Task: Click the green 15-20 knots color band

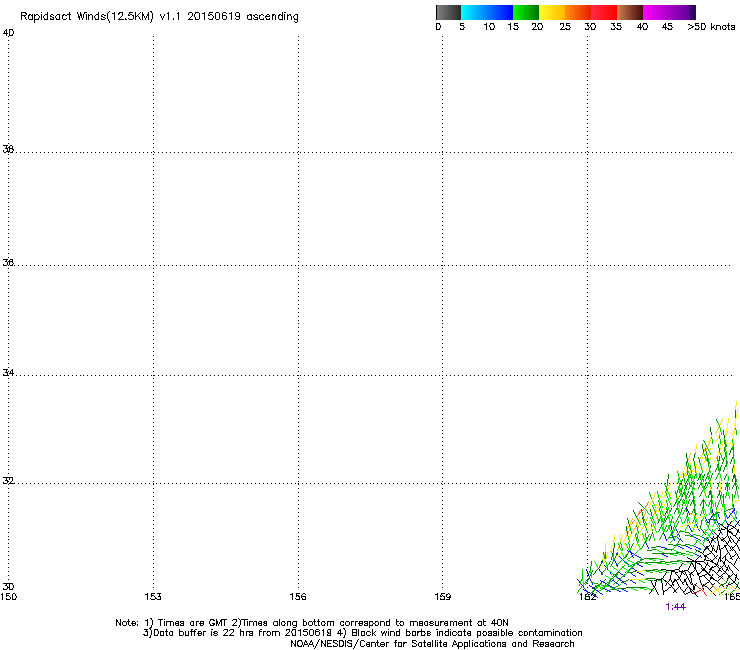Action: point(526,12)
